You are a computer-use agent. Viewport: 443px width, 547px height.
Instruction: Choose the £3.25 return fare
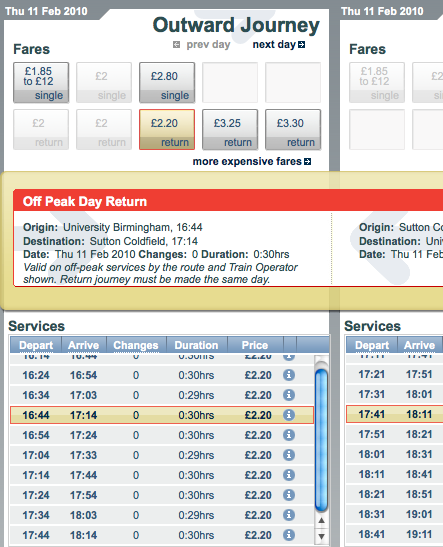230,130
